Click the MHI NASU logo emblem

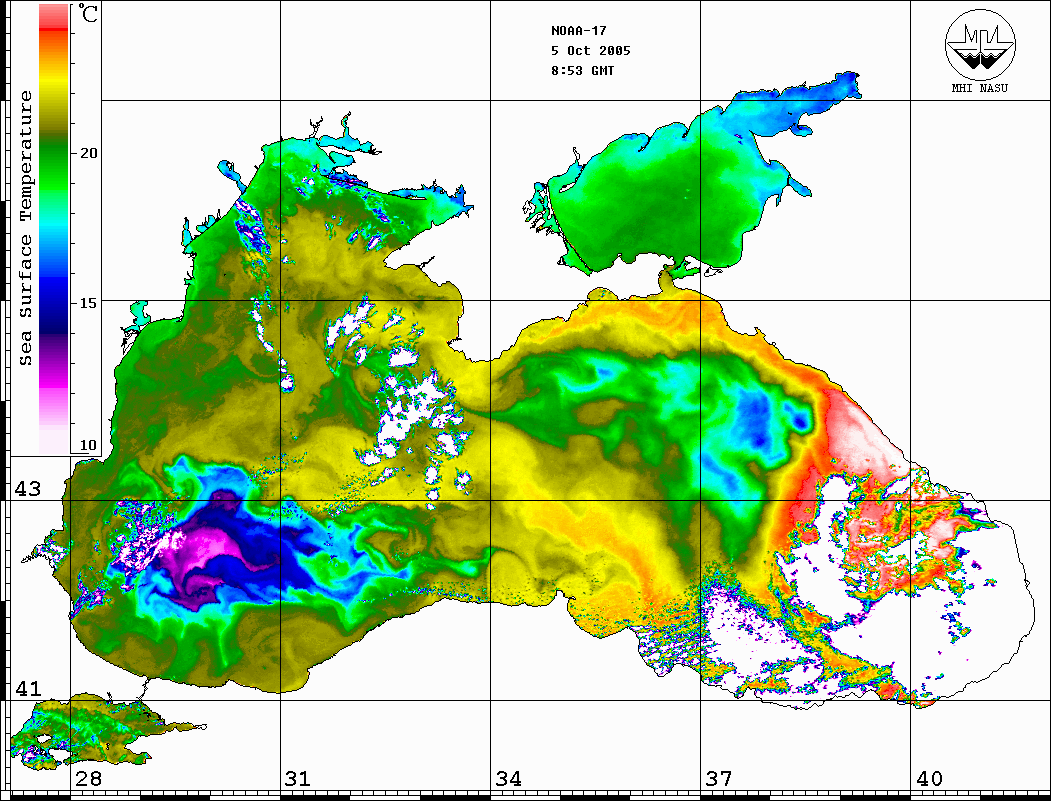coord(981,44)
